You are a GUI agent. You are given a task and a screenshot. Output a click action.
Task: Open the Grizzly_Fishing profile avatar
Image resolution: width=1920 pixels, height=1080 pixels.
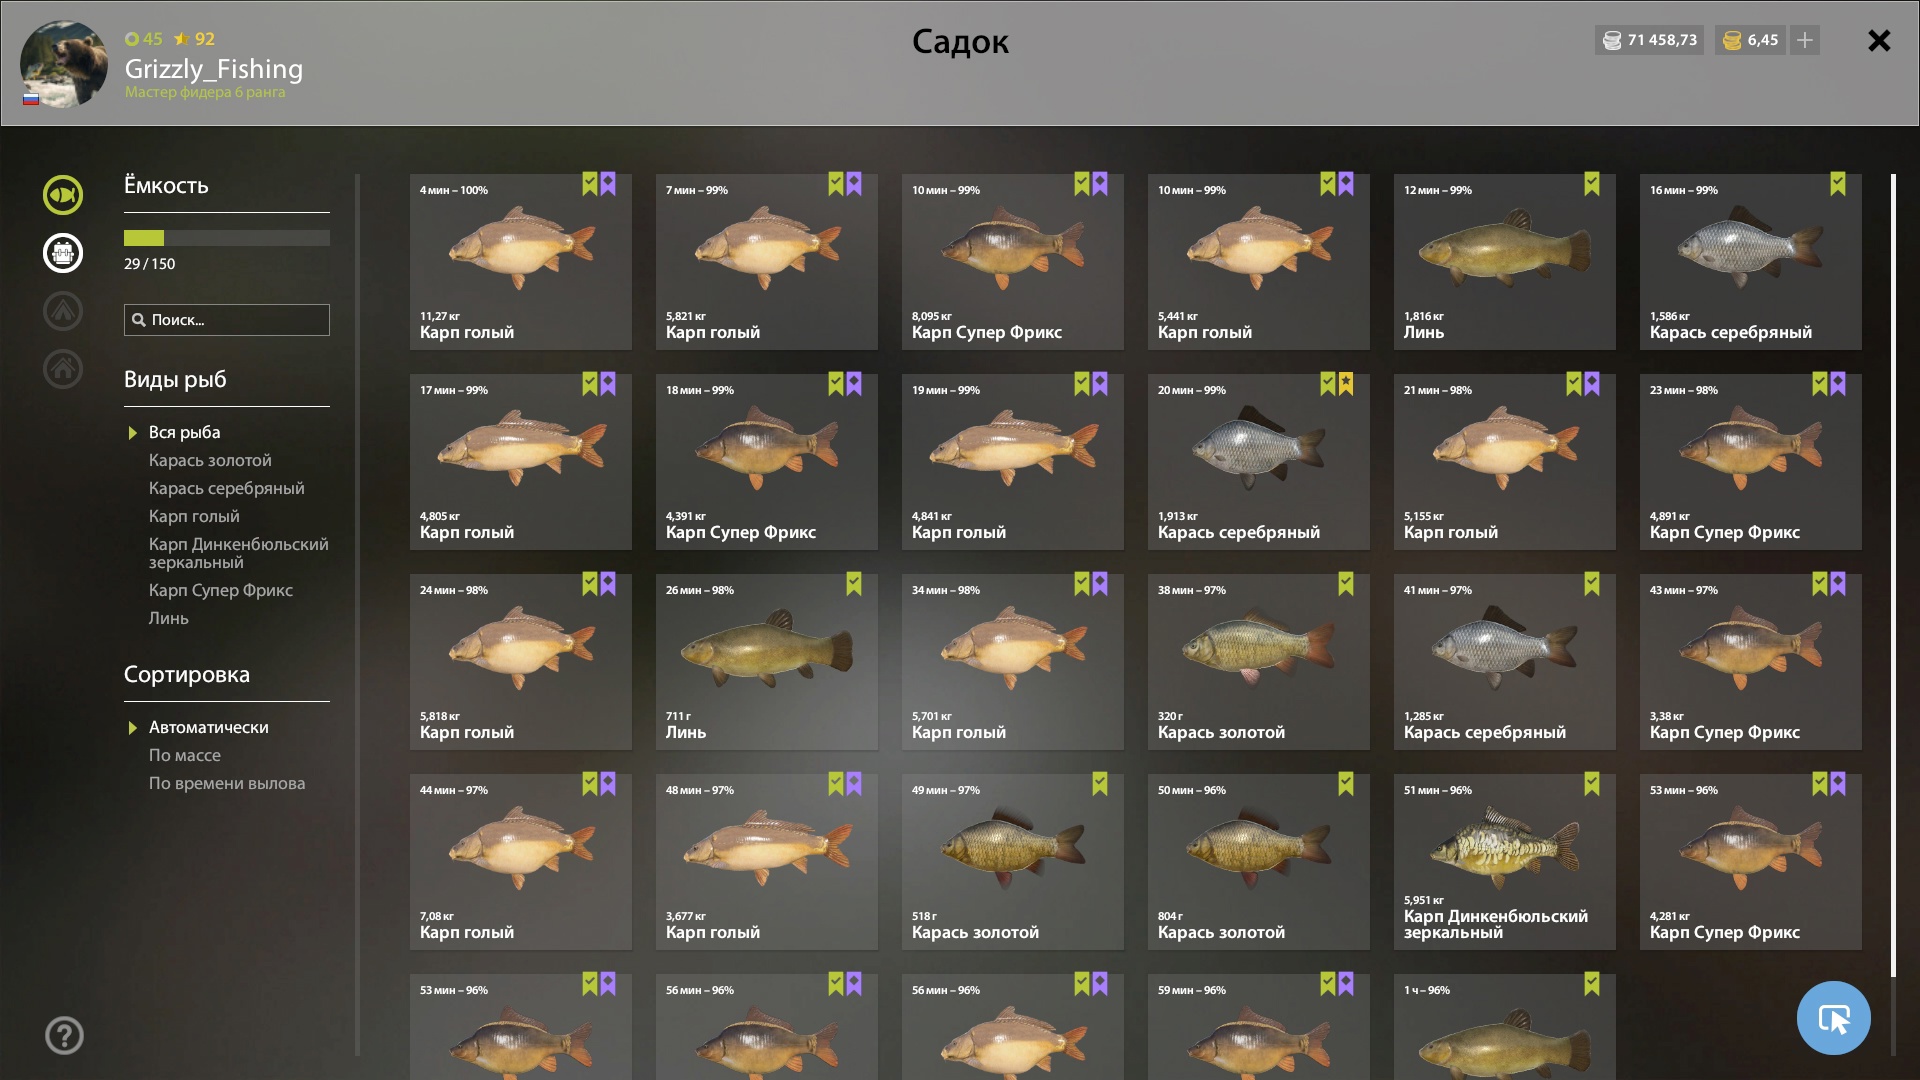pos(64,64)
